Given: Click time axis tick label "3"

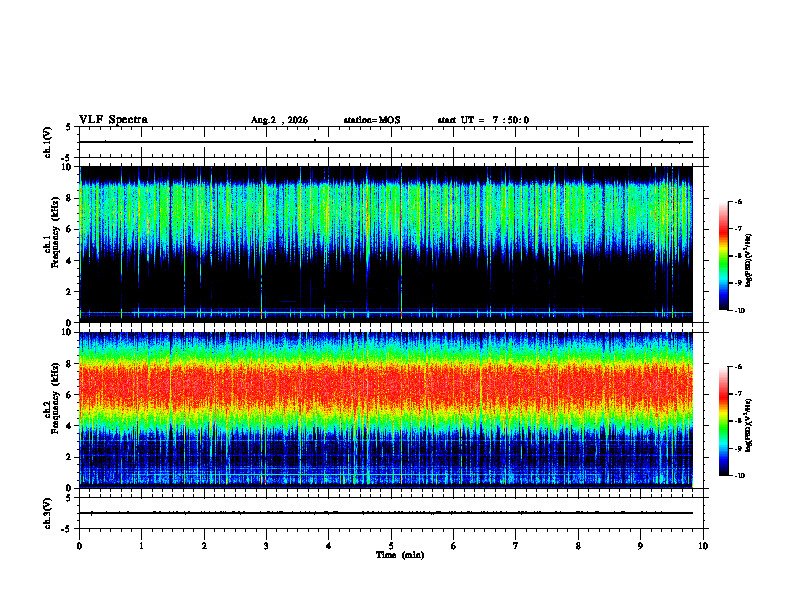Looking at the screenshot, I should pos(266,546).
